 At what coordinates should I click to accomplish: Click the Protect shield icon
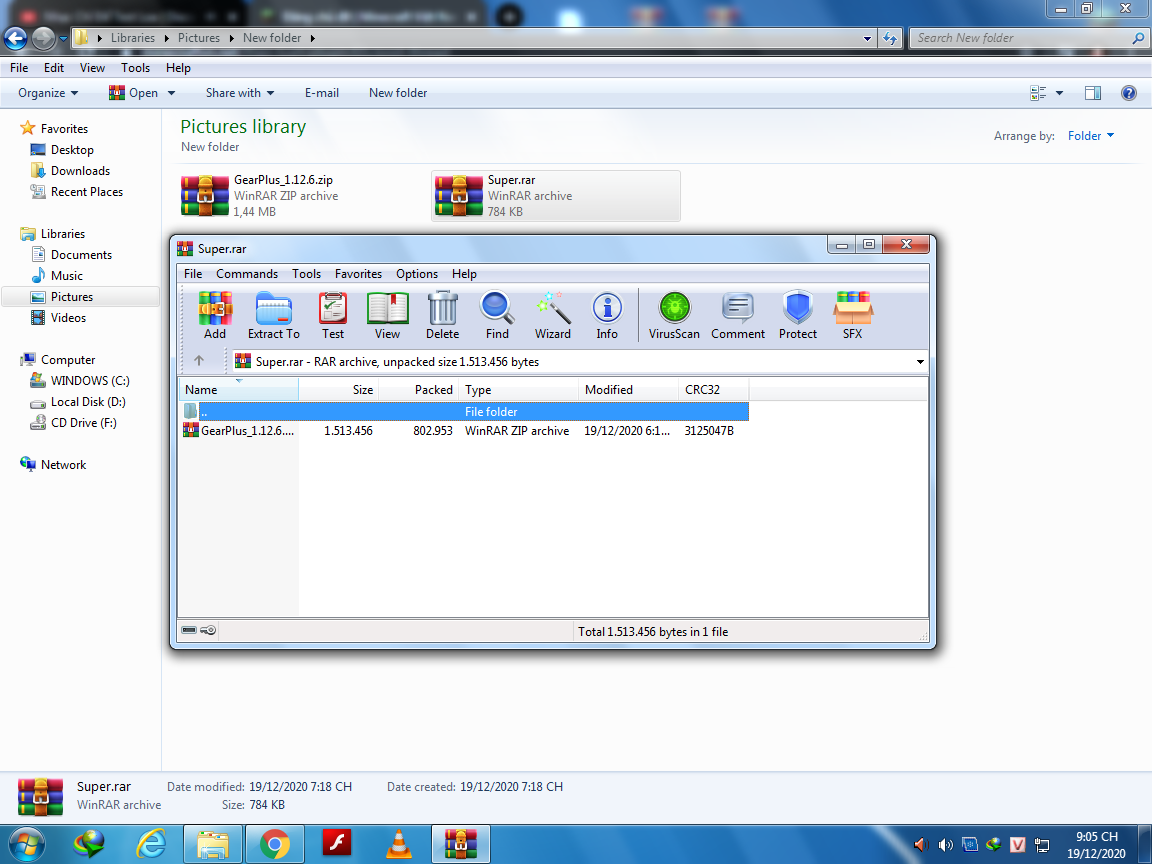(x=797, y=315)
